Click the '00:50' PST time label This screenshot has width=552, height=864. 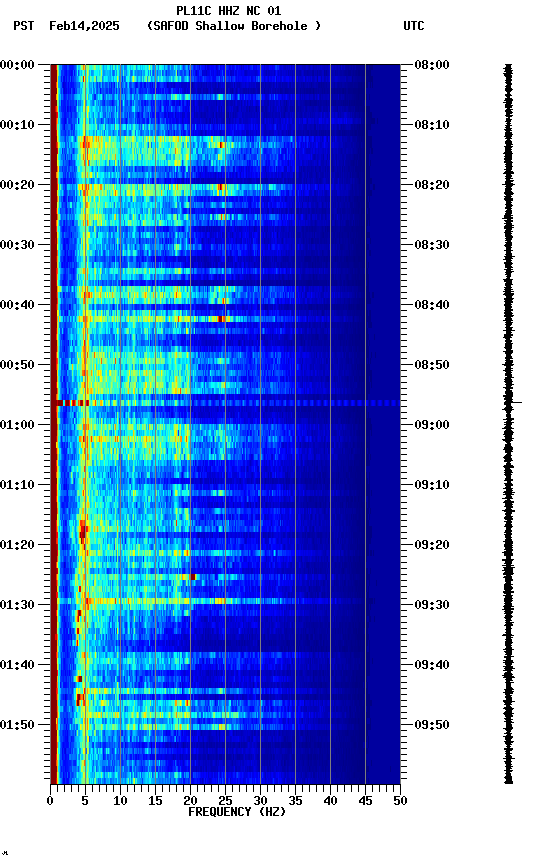[x=17, y=365]
